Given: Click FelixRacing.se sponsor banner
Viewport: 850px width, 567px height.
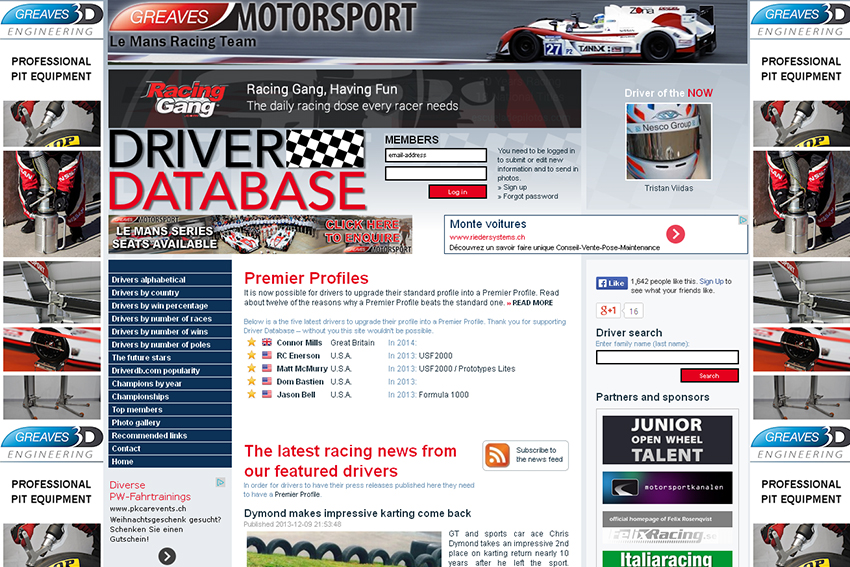Looking at the screenshot, I should [x=667, y=527].
